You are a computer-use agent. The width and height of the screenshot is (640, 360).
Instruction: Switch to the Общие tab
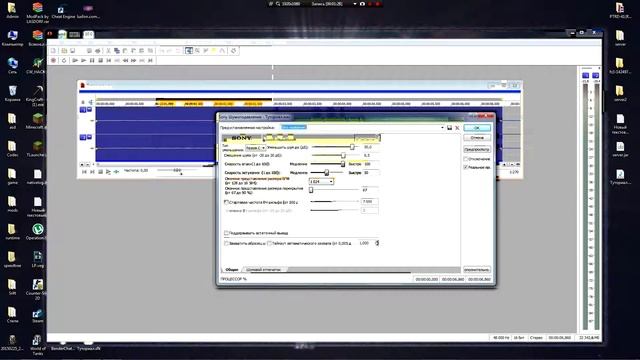click(x=232, y=270)
